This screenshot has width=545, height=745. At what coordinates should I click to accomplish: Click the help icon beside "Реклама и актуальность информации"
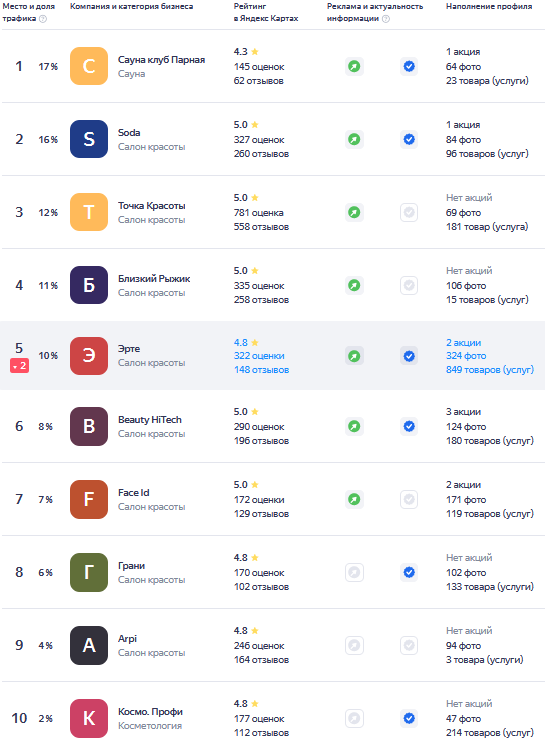click(x=386, y=19)
